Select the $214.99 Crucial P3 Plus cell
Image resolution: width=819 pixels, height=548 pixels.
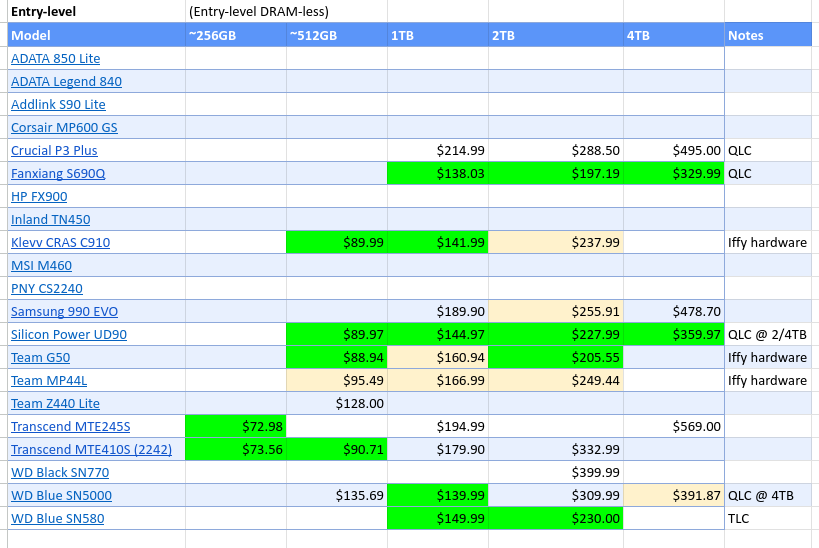click(x=438, y=150)
